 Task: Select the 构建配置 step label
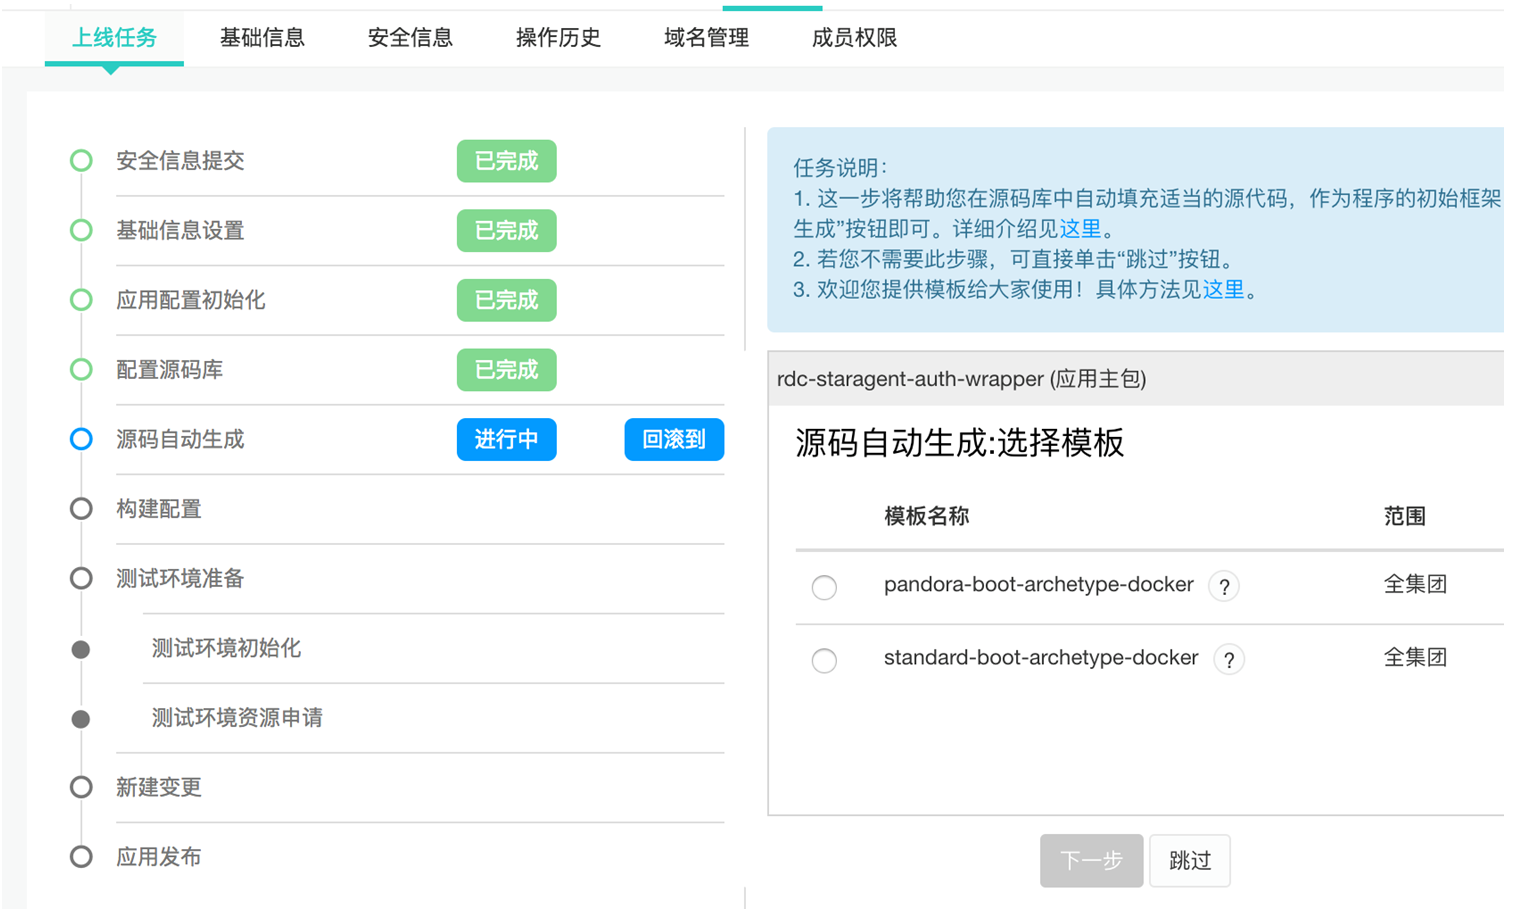(159, 509)
